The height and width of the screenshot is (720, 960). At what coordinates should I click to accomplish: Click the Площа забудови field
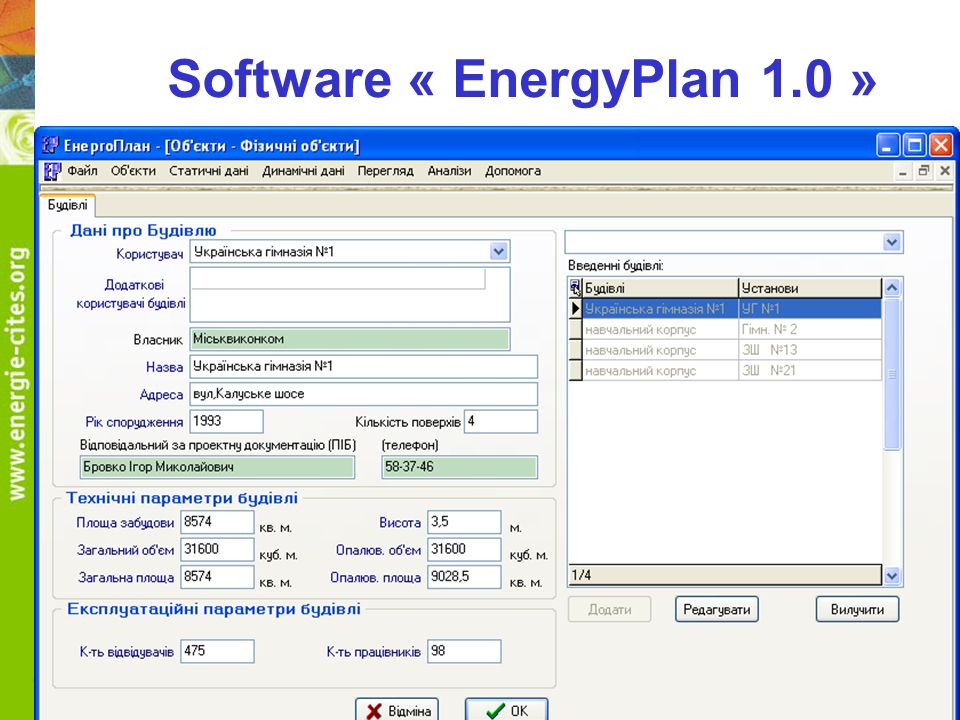tap(217, 522)
